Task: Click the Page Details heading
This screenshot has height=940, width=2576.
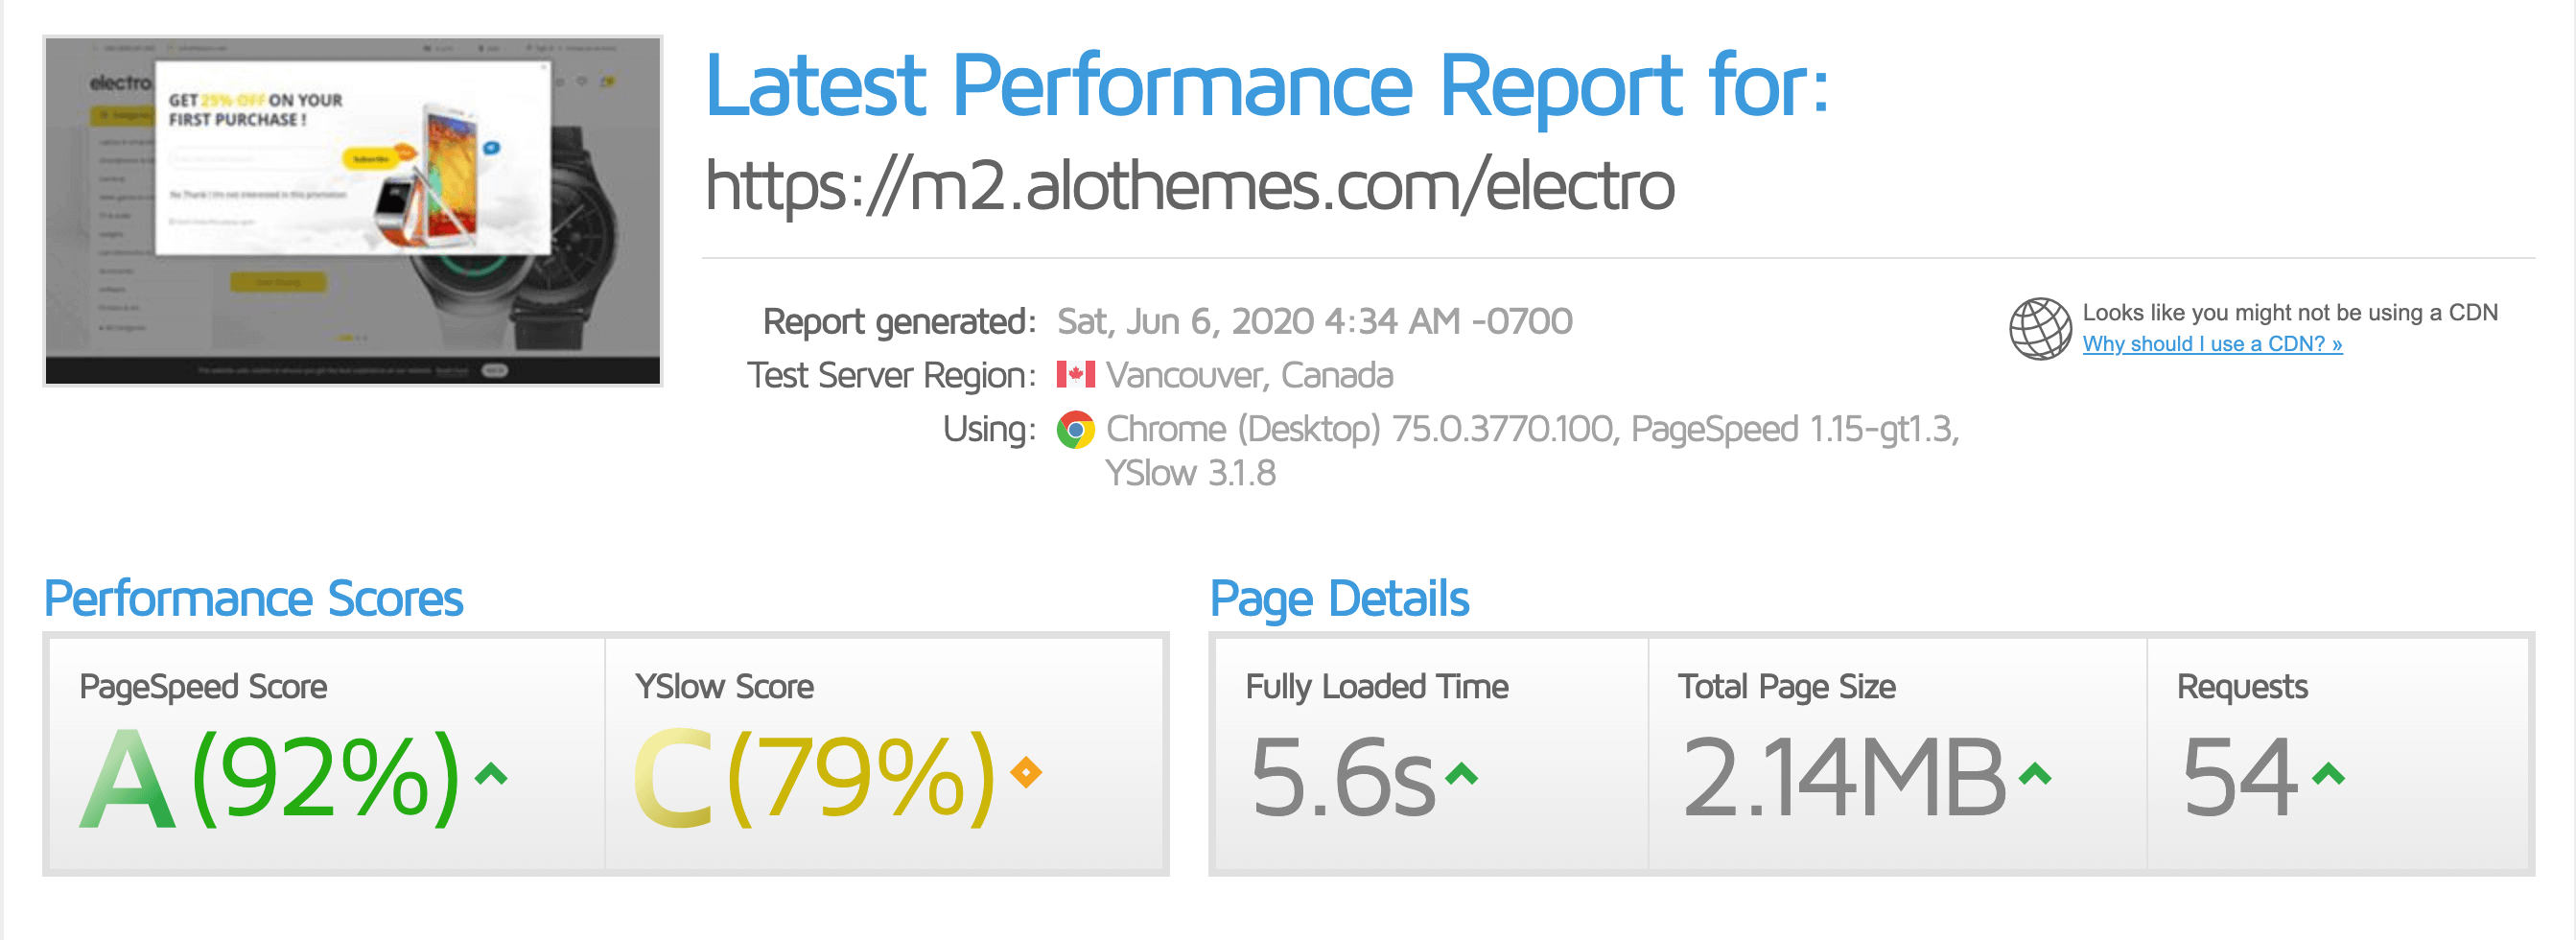Action: [x=1339, y=599]
